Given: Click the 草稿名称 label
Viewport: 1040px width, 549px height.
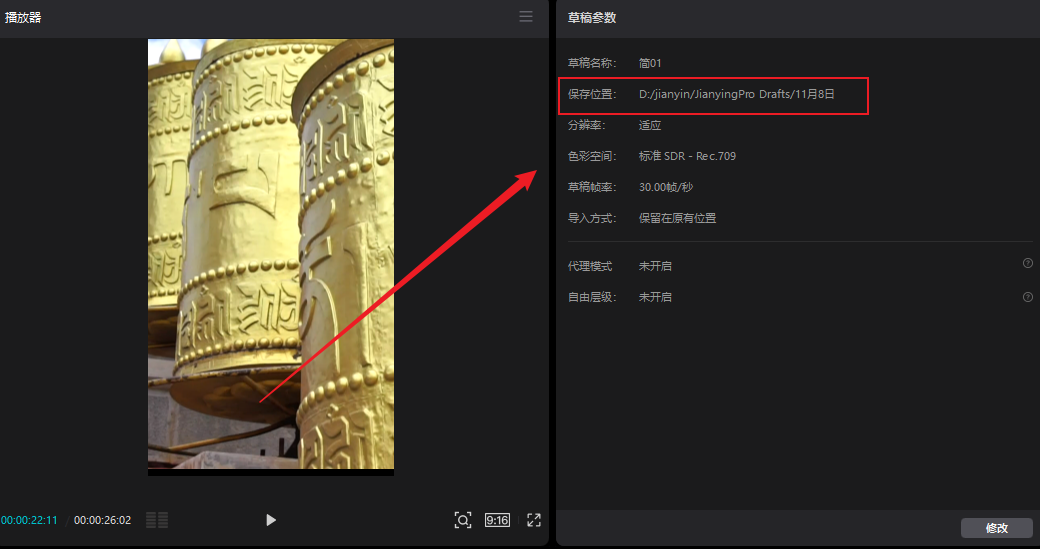Looking at the screenshot, I should tap(592, 64).
